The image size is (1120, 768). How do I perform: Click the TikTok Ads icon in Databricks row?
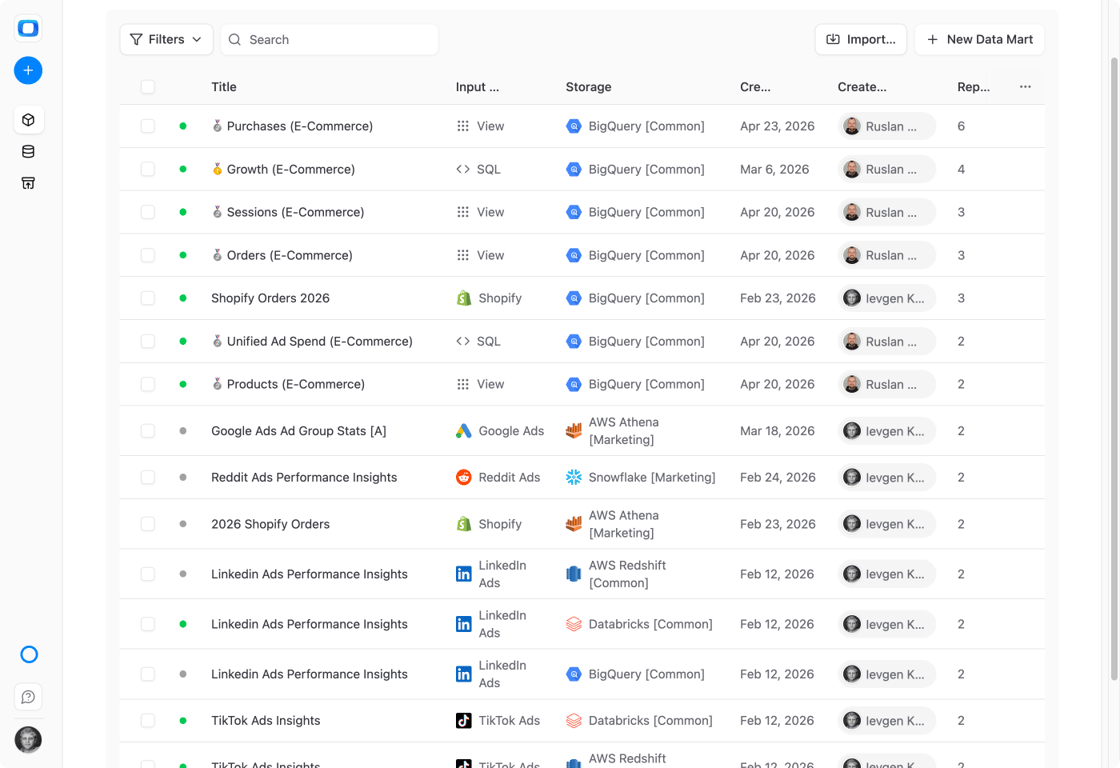pos(464,720)
